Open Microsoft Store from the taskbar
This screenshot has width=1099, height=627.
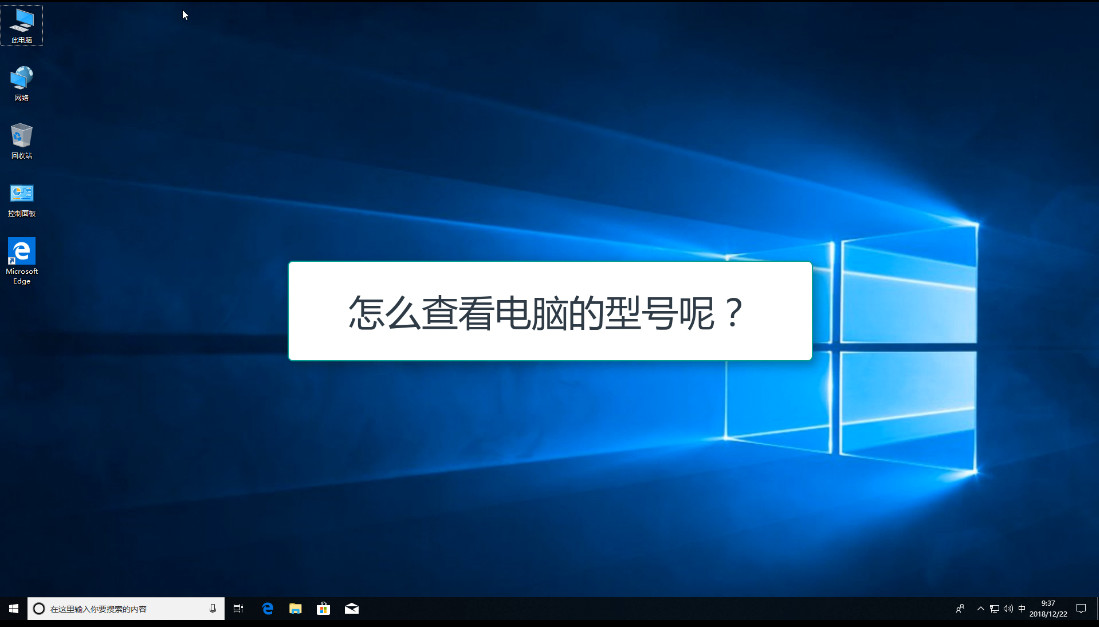point(323,608)
